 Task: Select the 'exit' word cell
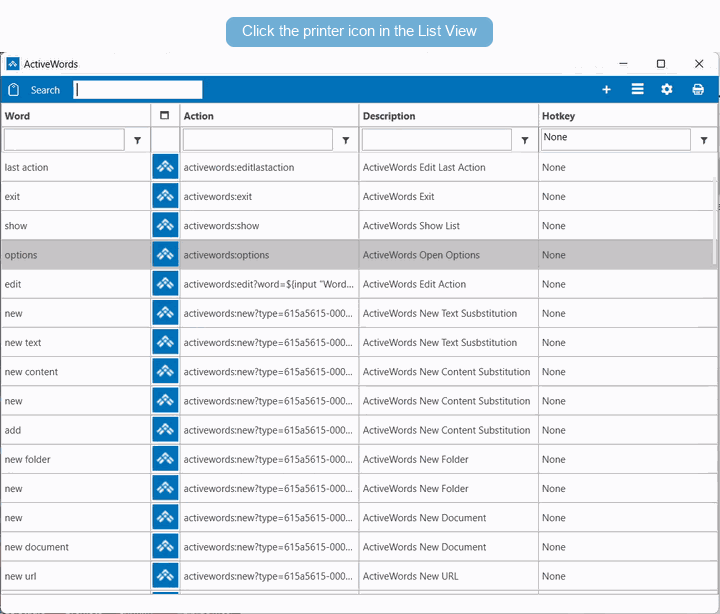pyautogui.click(x=76, y=196)
